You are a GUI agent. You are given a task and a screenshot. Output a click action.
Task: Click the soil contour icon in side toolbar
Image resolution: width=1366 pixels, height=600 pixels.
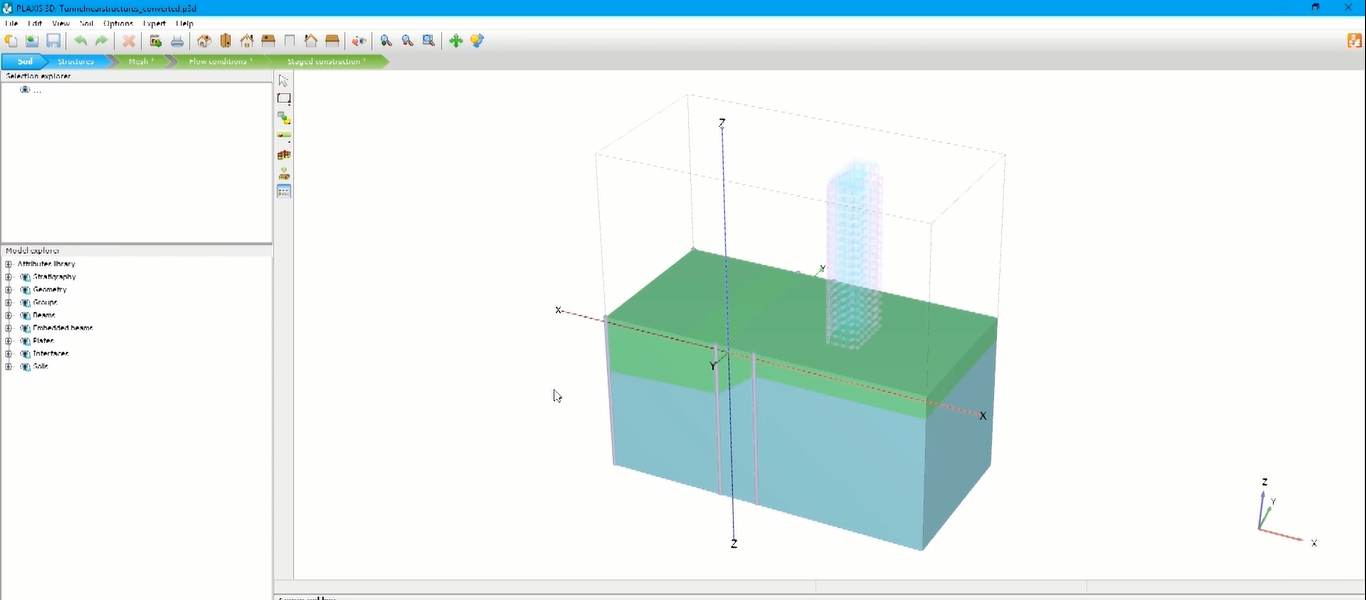[x=284, y=136]
